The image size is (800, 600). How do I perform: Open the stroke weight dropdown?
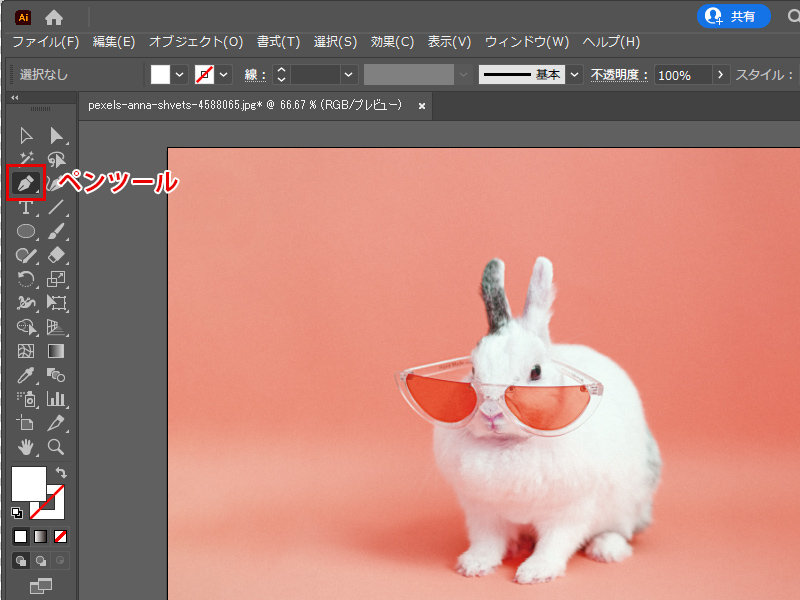point(348,74)
